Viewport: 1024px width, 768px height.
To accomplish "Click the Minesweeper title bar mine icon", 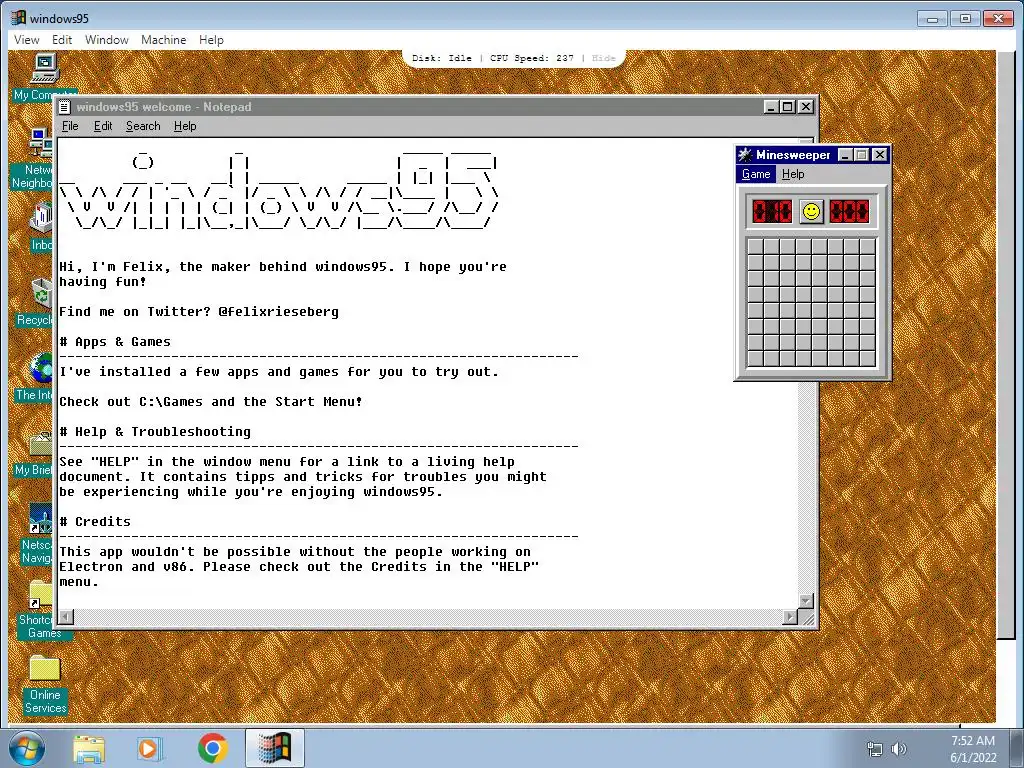I will (x=744, y=155).
